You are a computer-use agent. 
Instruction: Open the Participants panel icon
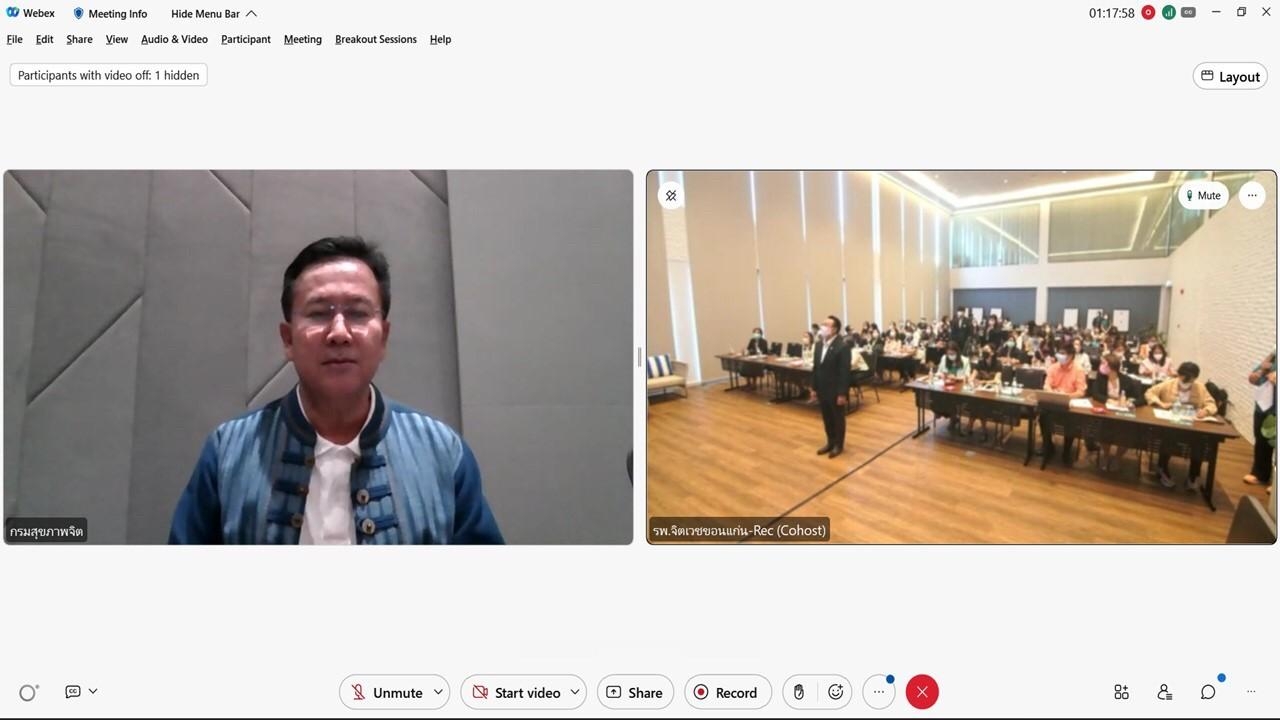tap(1165, 692)
